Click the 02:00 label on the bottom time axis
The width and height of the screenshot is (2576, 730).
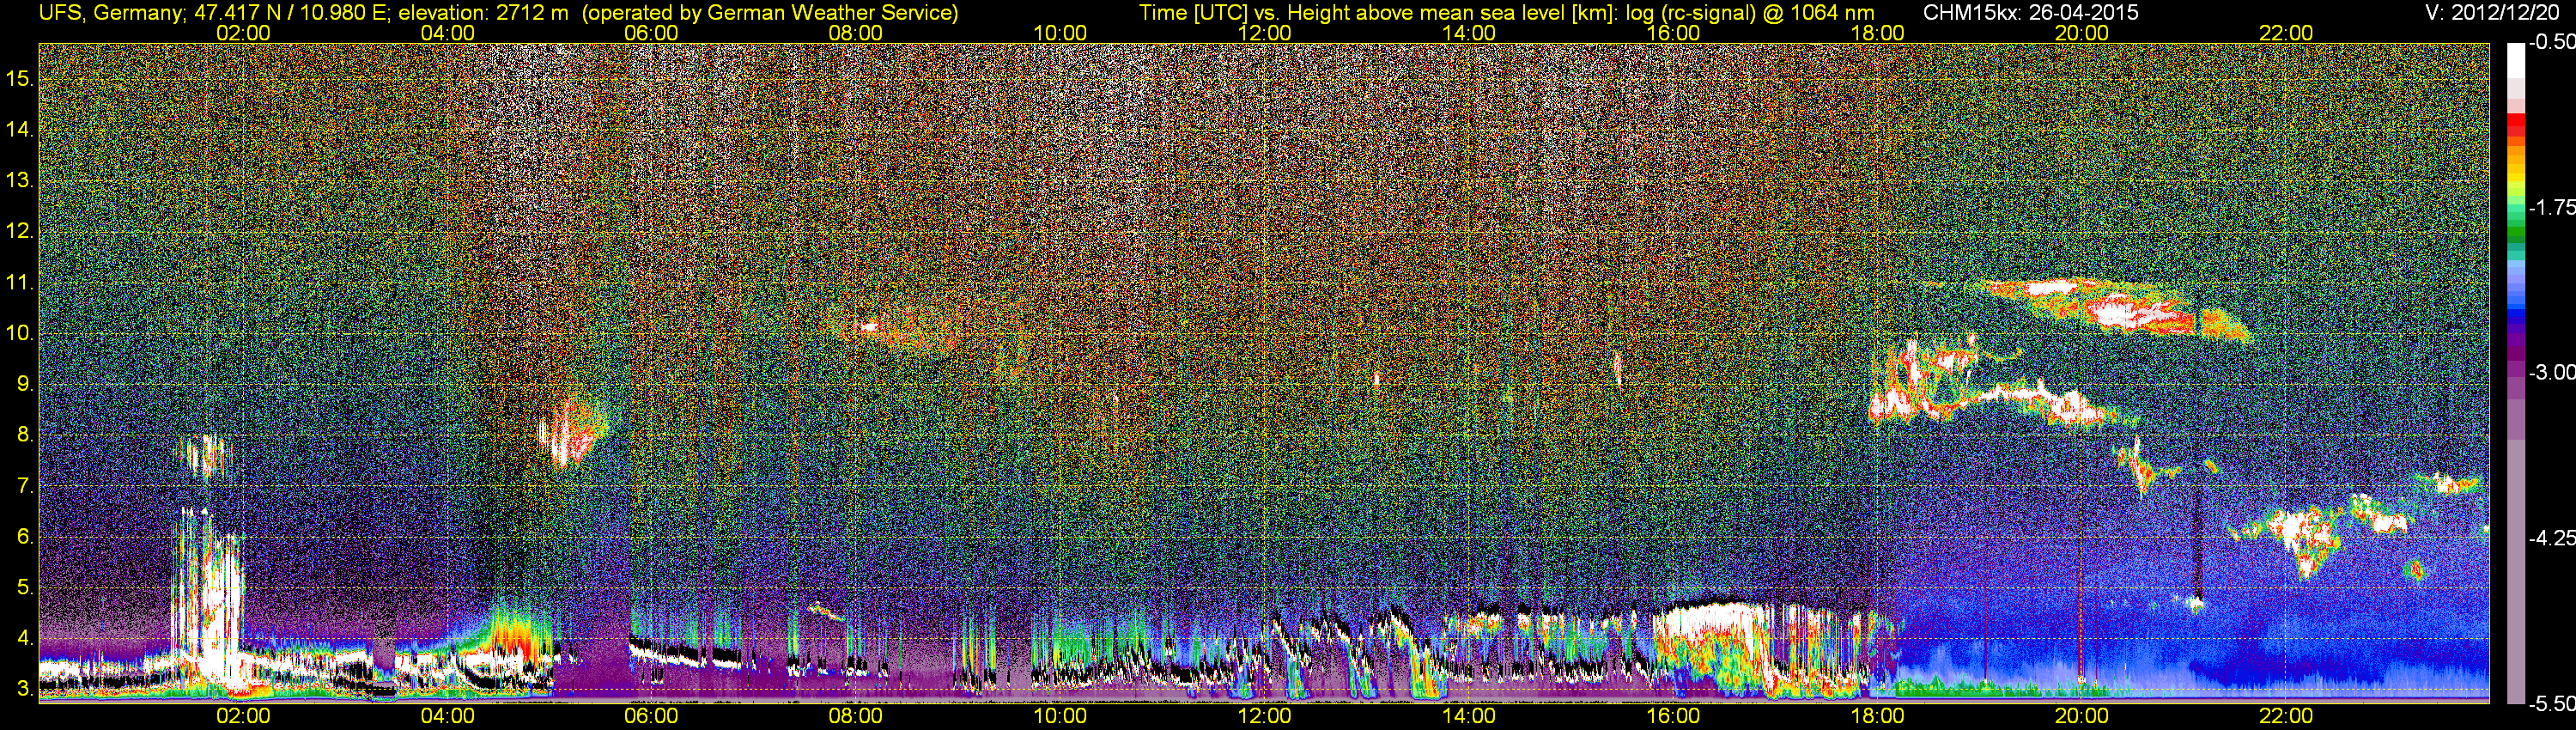point(243,716)
